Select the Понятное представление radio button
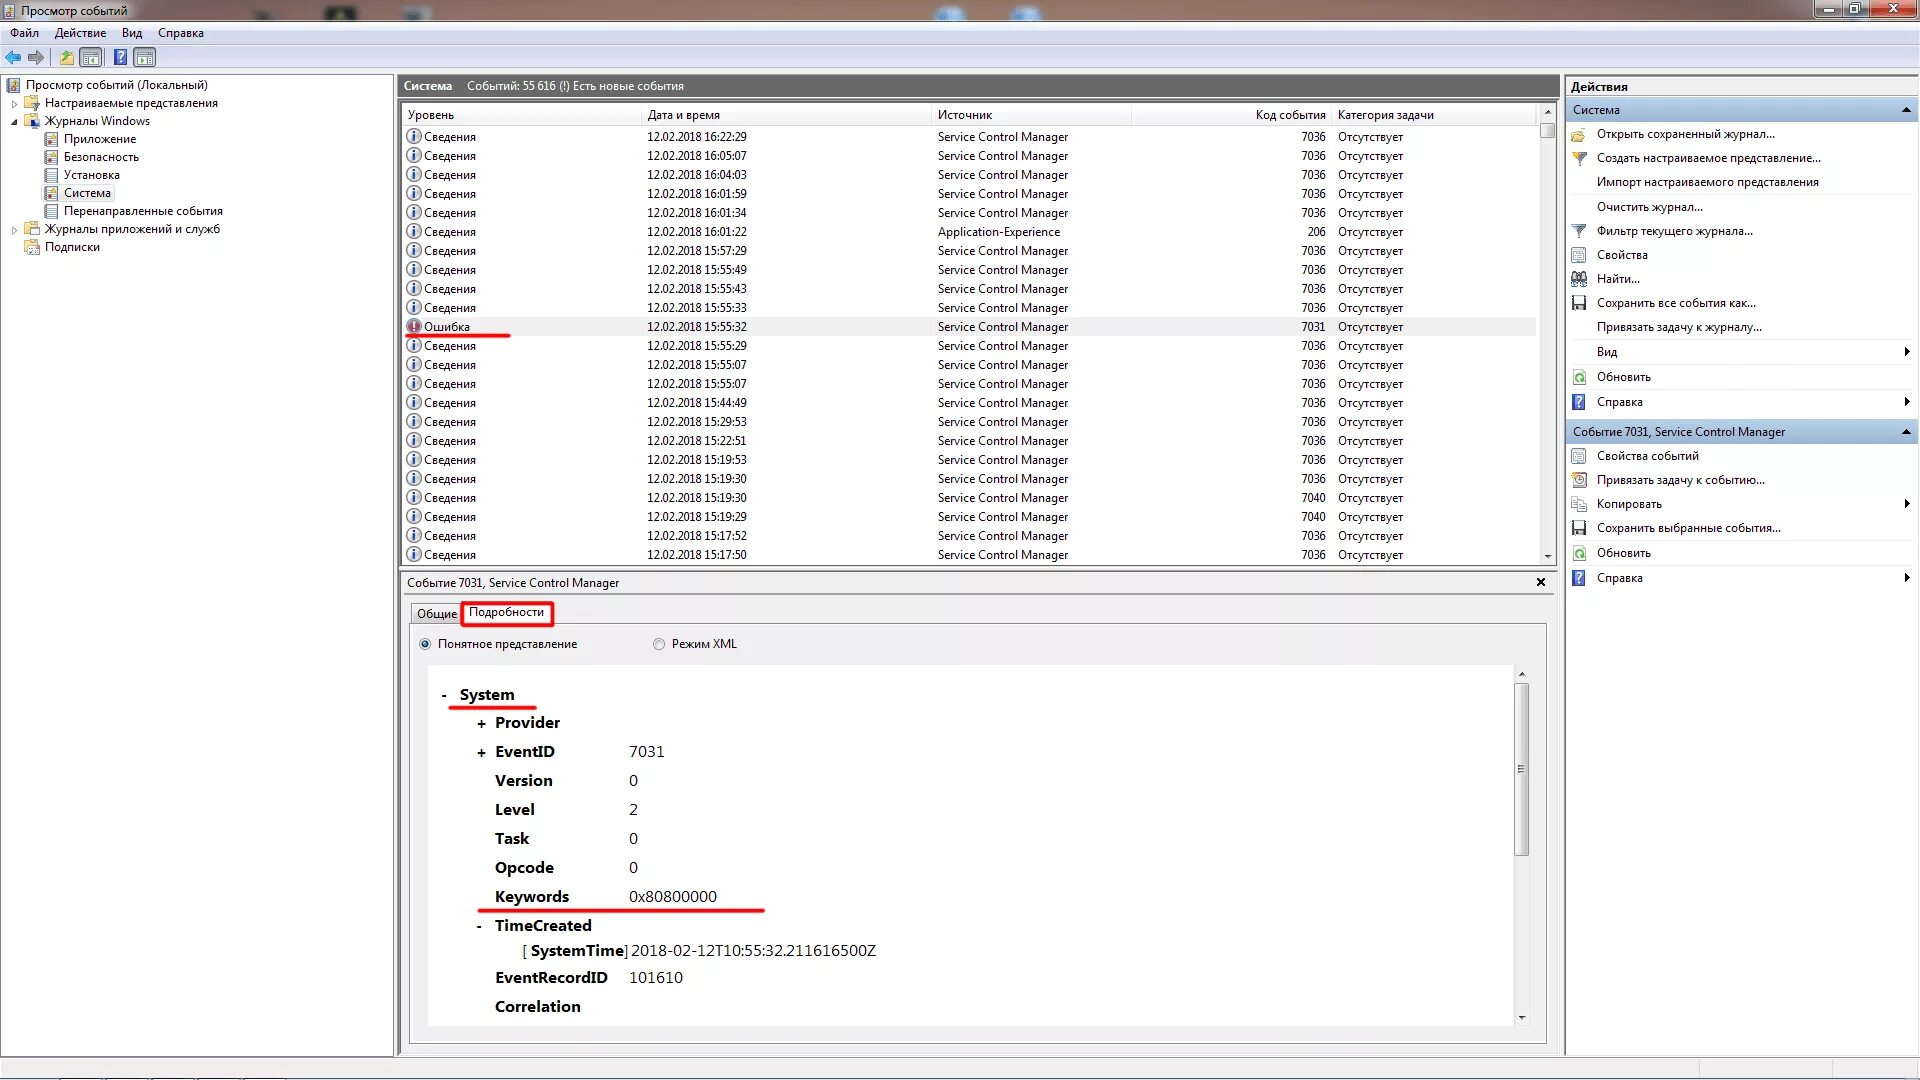This screenshot has height=1080, width=1920. (x=425, y=644)
